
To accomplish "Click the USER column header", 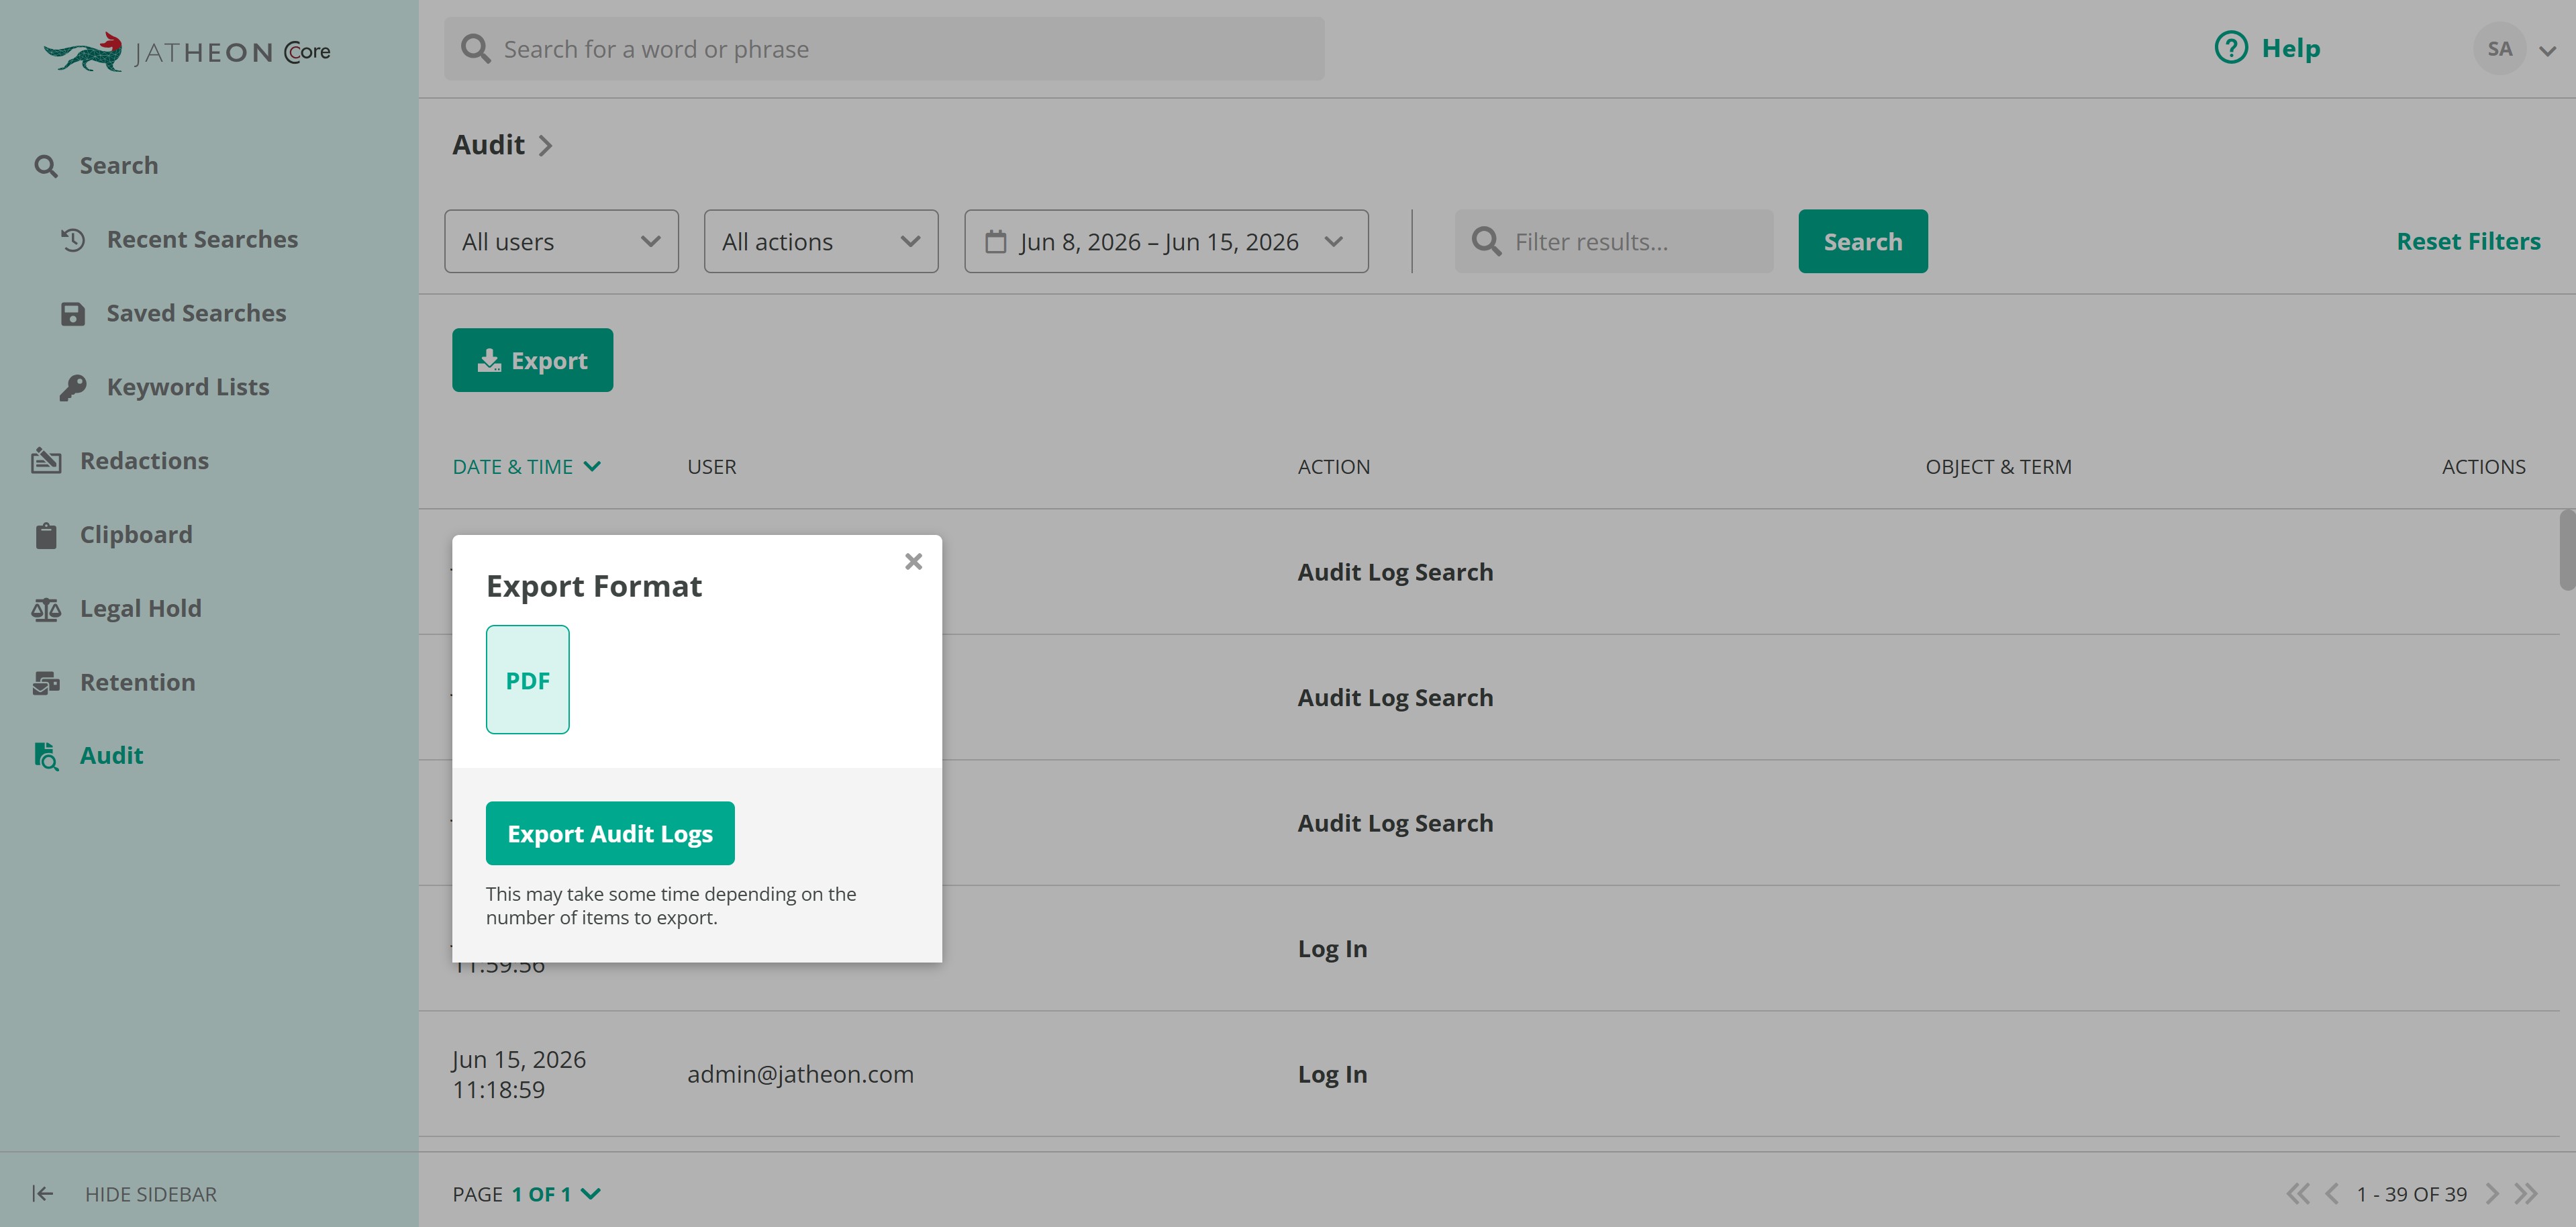I will (712, 467).
